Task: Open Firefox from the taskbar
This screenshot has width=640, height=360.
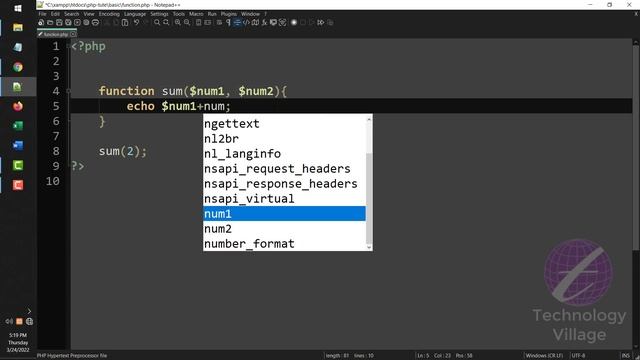Action: coord(18,106)
